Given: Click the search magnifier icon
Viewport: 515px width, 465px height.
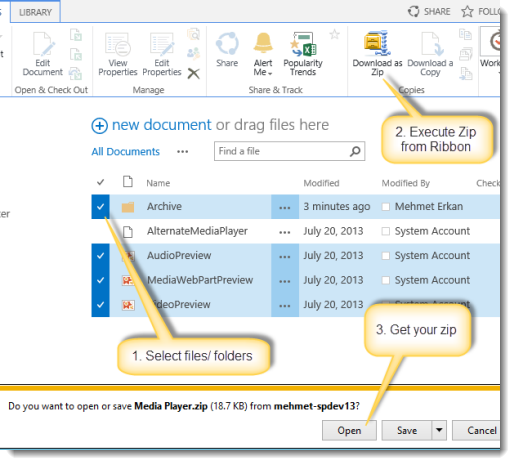Looking at the screenshot, I should 355,151.
